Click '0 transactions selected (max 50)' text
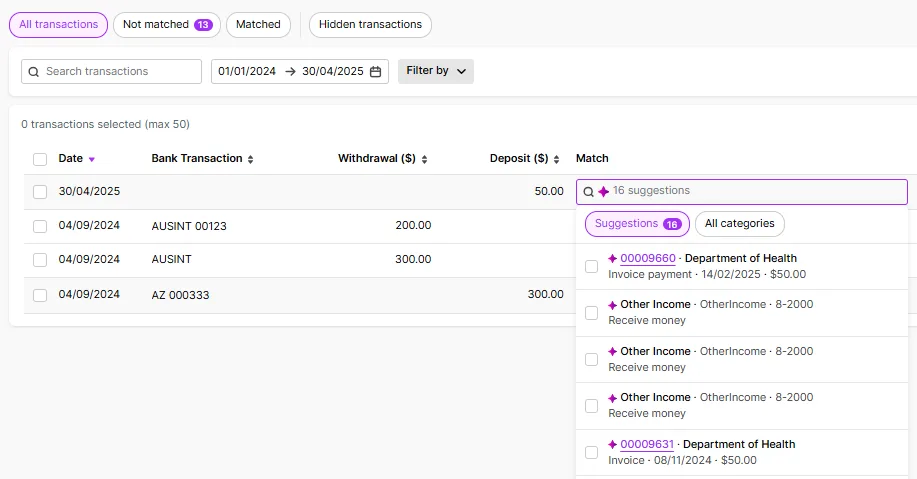The width and height of the screenshot is (917, 479). pos(105,125)
